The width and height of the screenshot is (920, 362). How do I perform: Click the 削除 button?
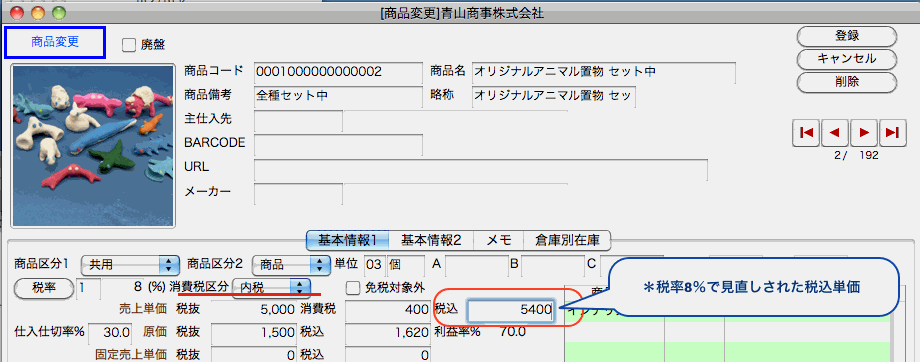click(x=847, y=82)
